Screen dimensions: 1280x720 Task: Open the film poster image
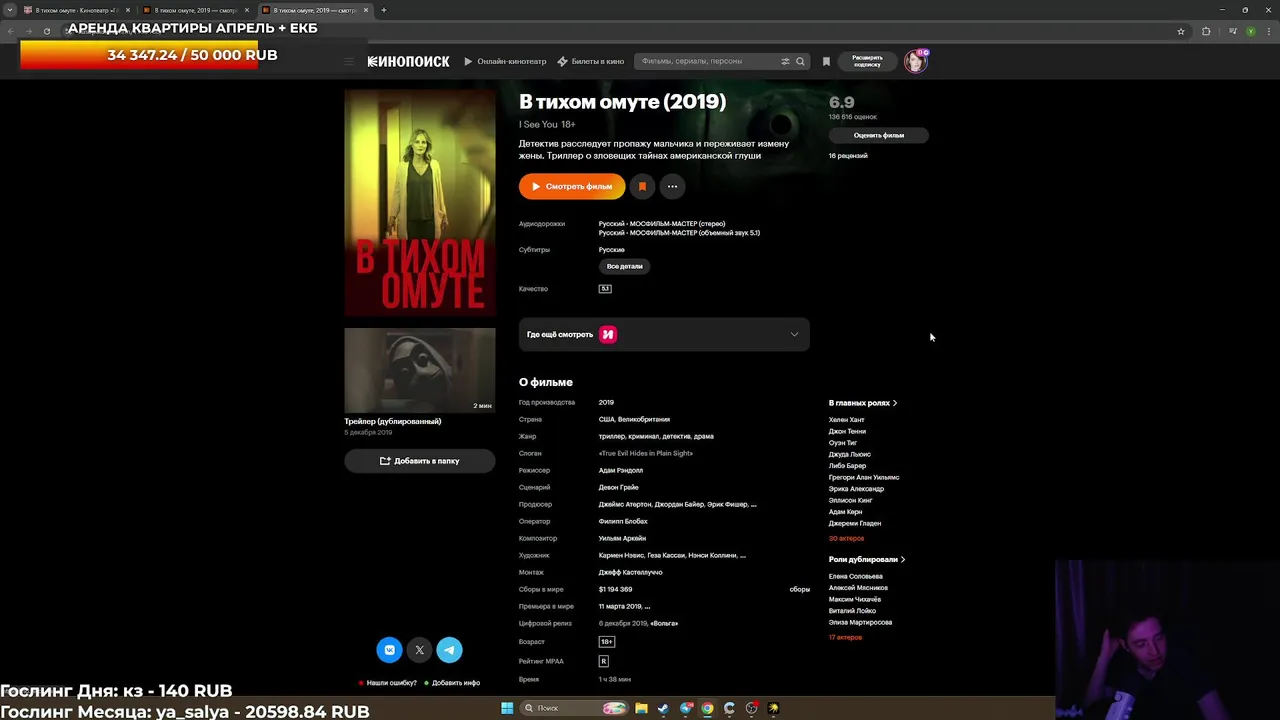tap(420, 203)
